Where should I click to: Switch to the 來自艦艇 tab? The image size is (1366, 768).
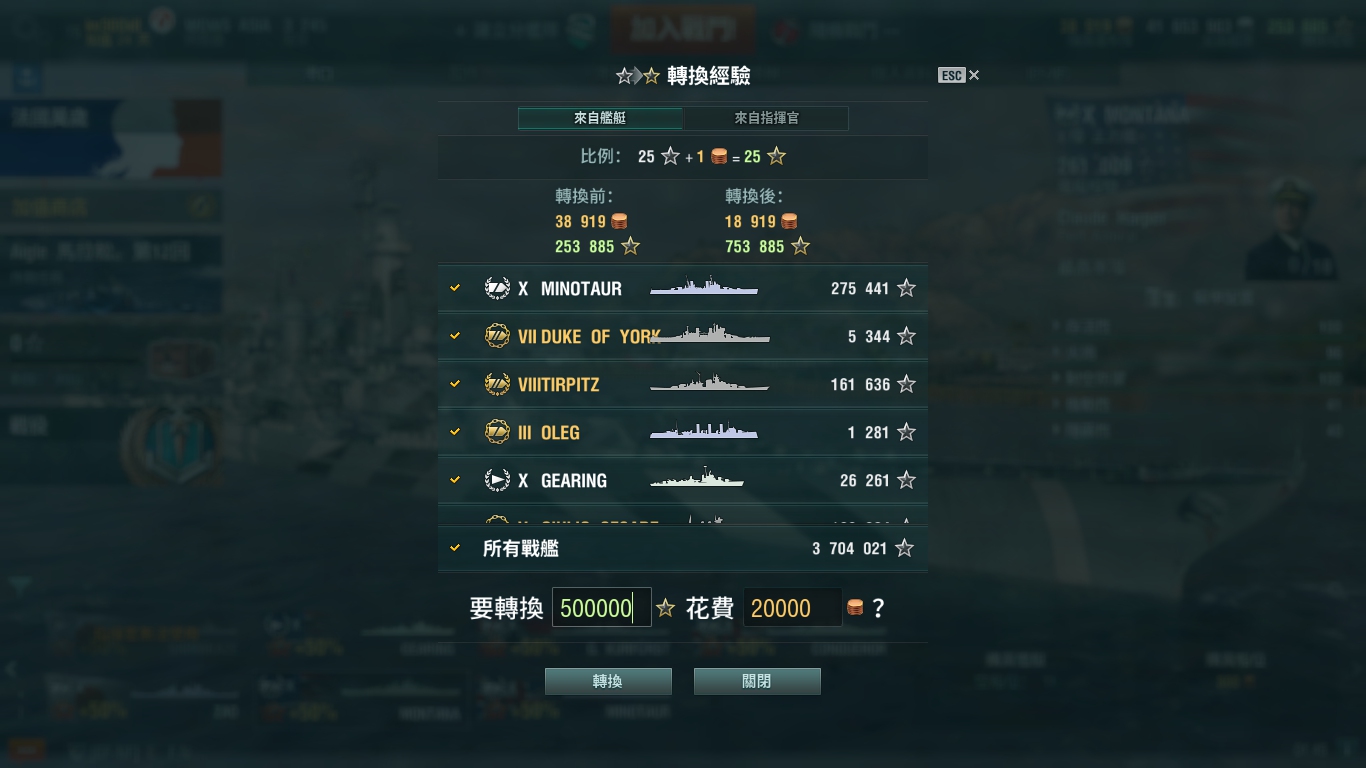point(600,118)
